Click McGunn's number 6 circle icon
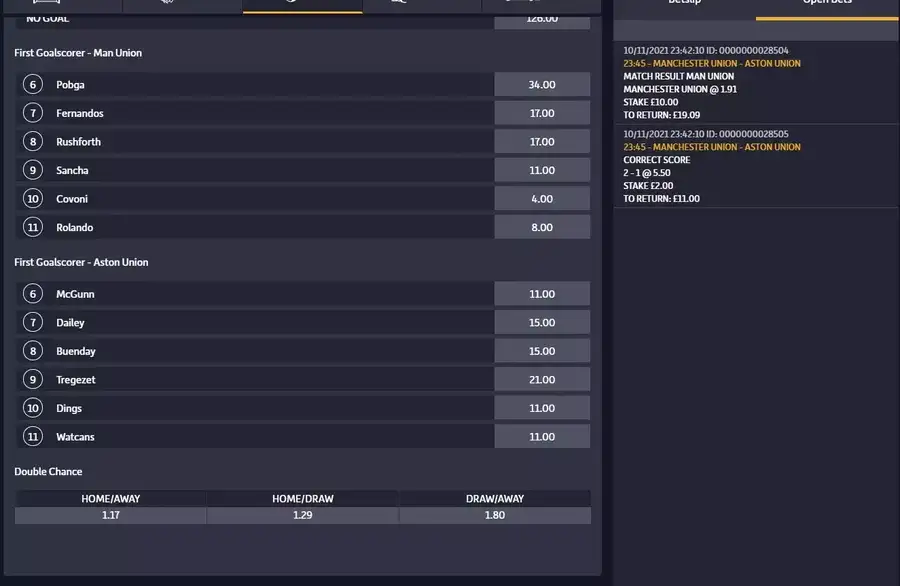The image size is (900, 586). pyautogui.click(x=33, y=294)
